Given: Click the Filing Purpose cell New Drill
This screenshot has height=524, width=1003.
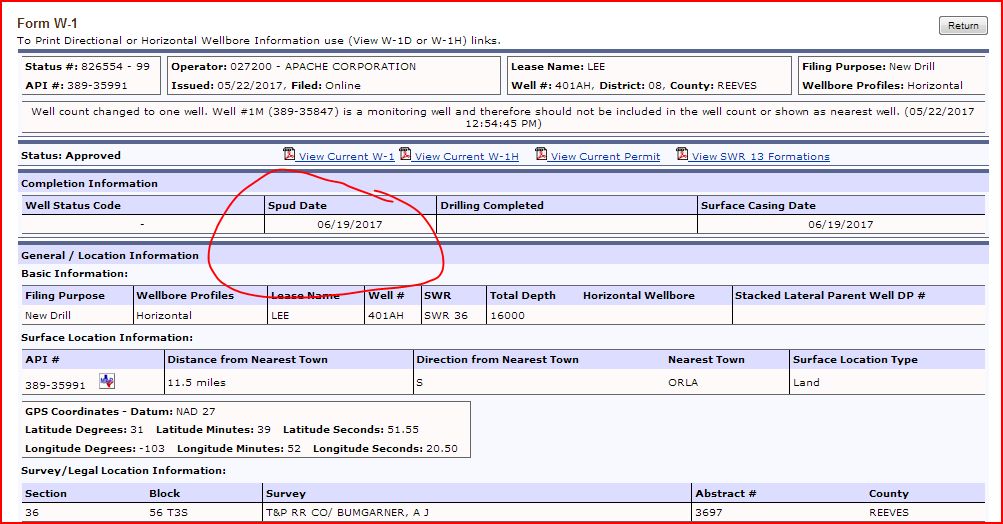Looking at the screenshot, I should [x=48, y=315].
